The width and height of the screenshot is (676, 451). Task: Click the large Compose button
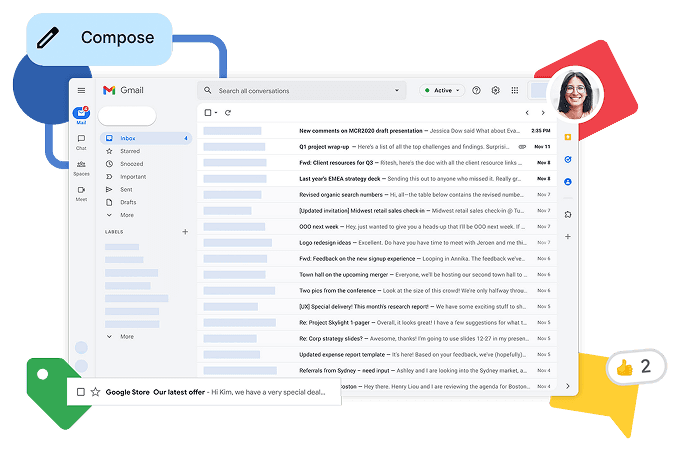click(99, 39)
